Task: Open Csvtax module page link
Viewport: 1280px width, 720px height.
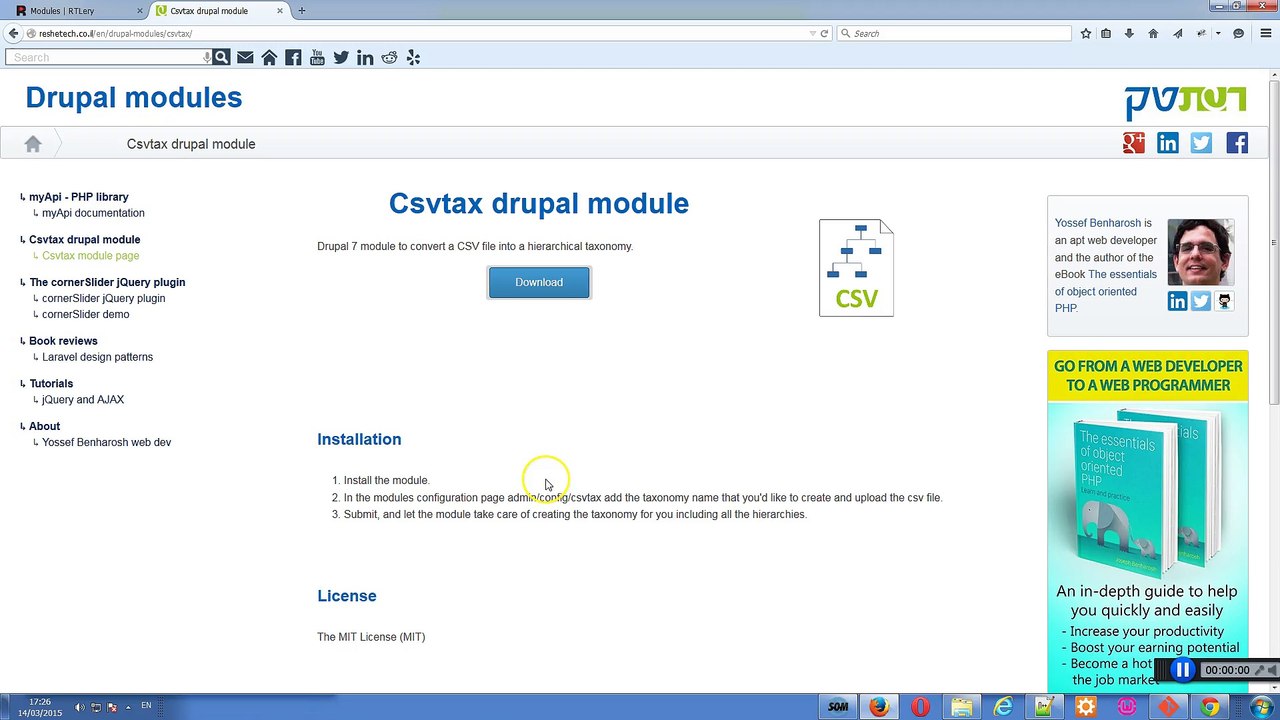Action: pos(90,256)
